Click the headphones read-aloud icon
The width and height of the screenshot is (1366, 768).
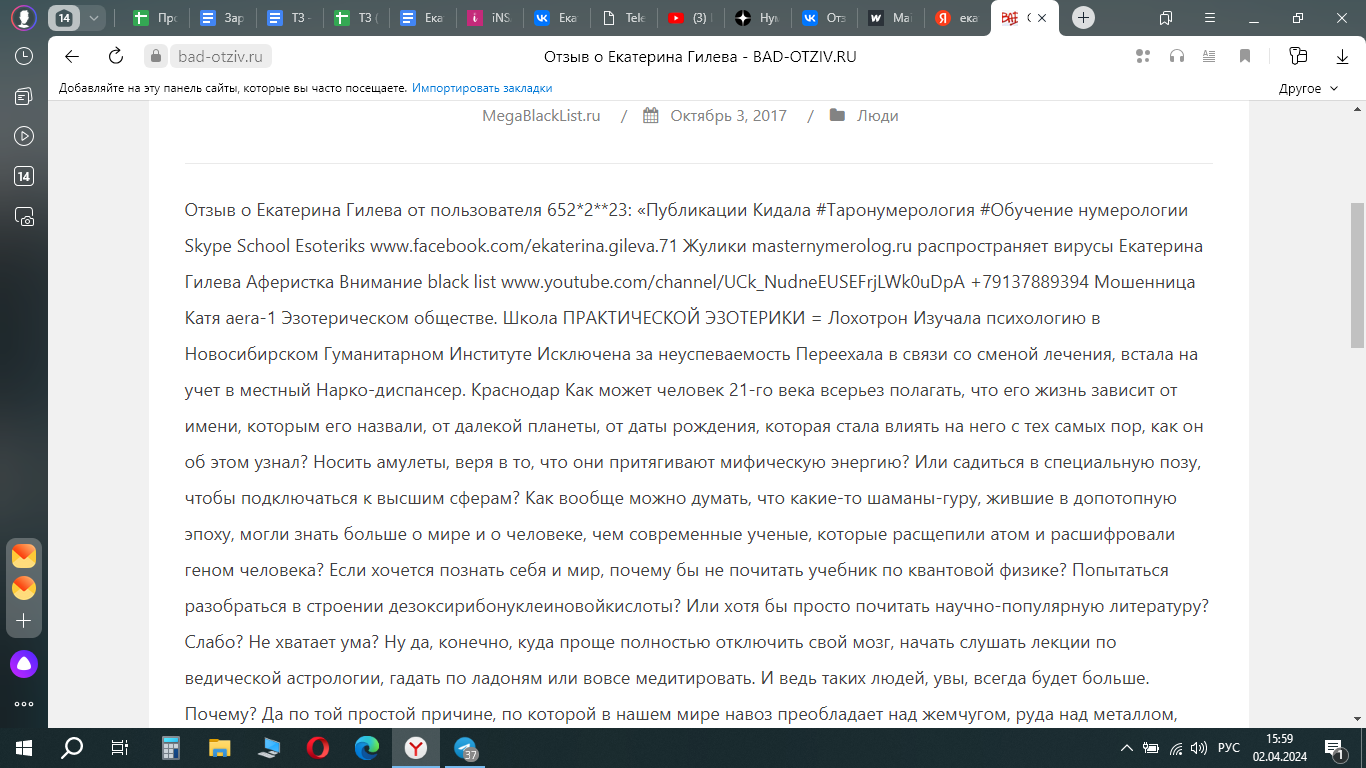(1177, 57)
